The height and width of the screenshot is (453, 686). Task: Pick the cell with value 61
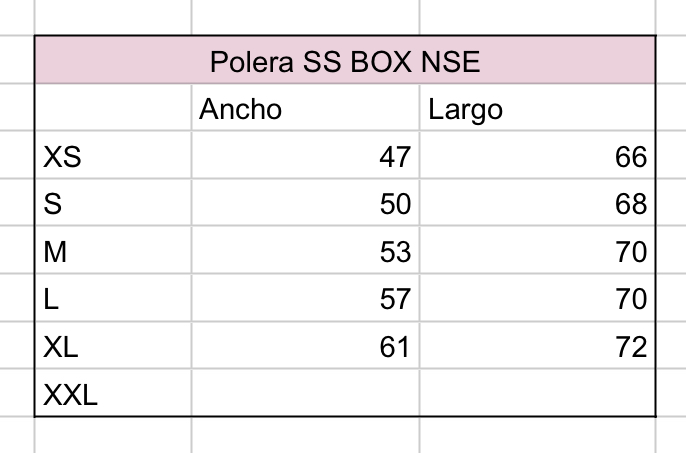(x=305, y=347)
